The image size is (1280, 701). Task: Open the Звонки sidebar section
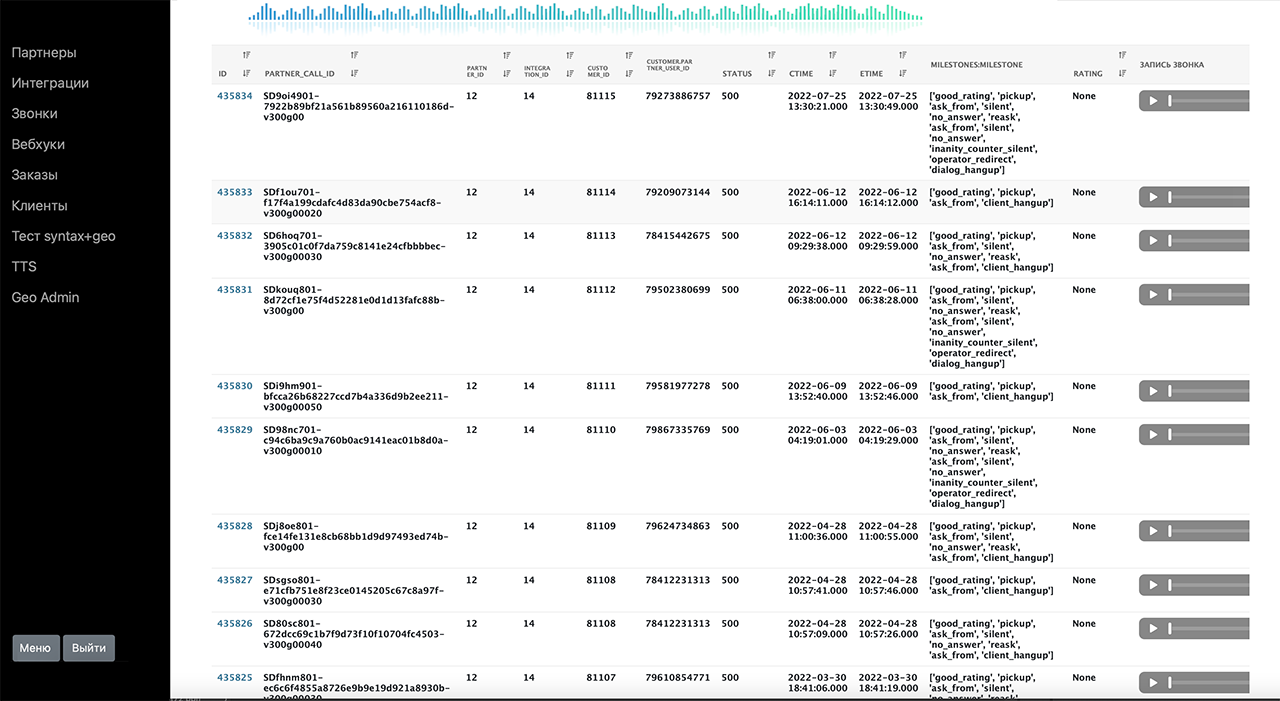pos(35,114)
